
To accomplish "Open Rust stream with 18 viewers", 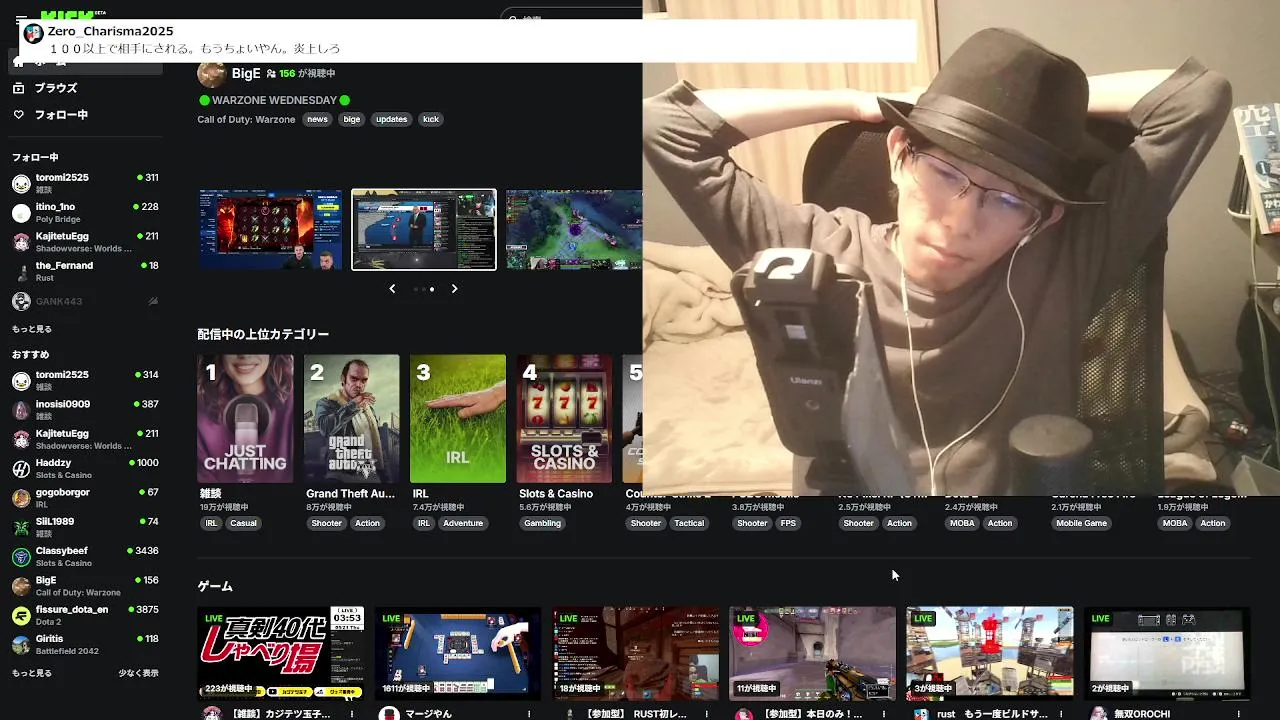I will pos(635,653).
